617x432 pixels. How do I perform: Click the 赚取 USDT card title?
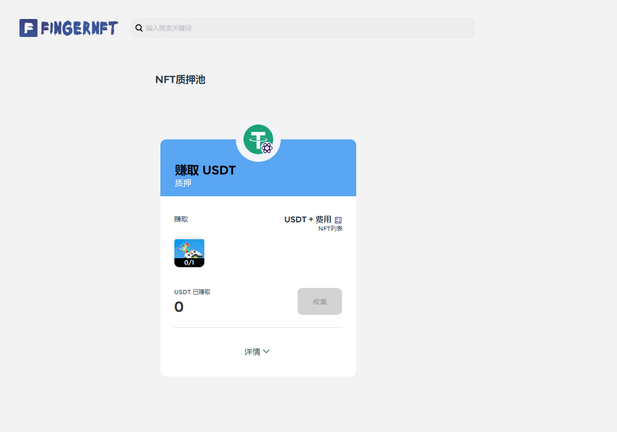click(x=205, y=170)
